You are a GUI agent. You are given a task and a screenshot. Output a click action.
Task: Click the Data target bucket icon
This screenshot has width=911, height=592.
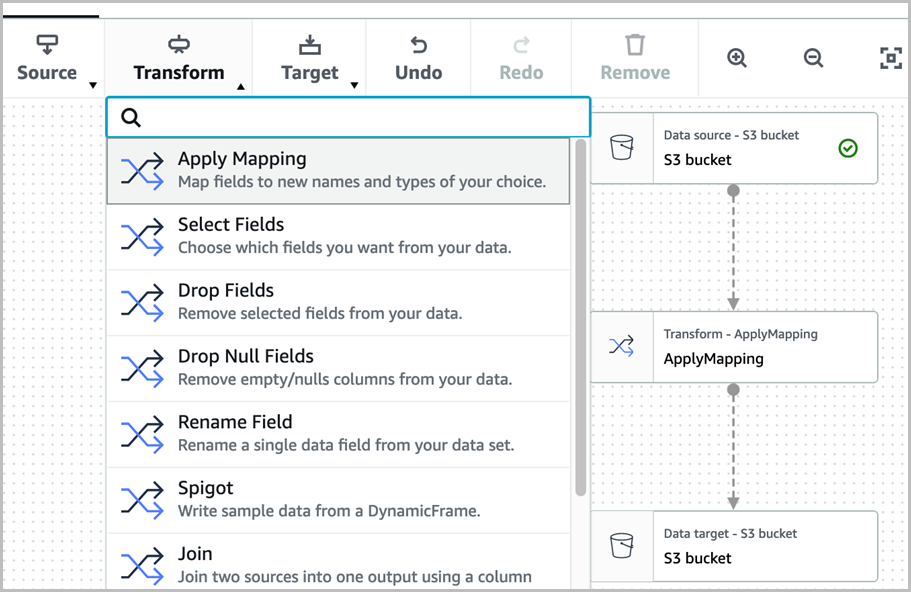point(622,546)
